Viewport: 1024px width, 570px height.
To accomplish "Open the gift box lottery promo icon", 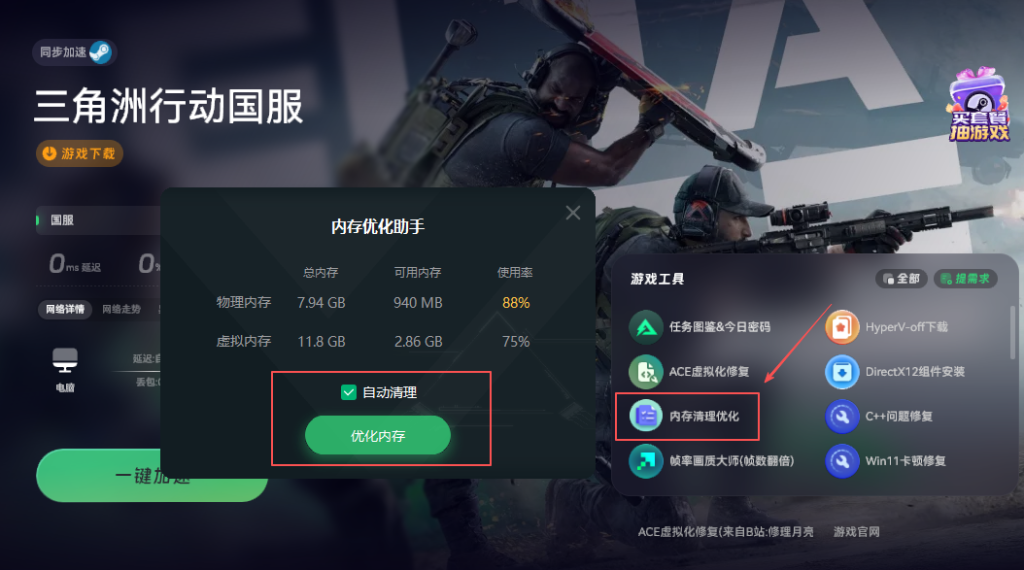I will coord(978,104).
